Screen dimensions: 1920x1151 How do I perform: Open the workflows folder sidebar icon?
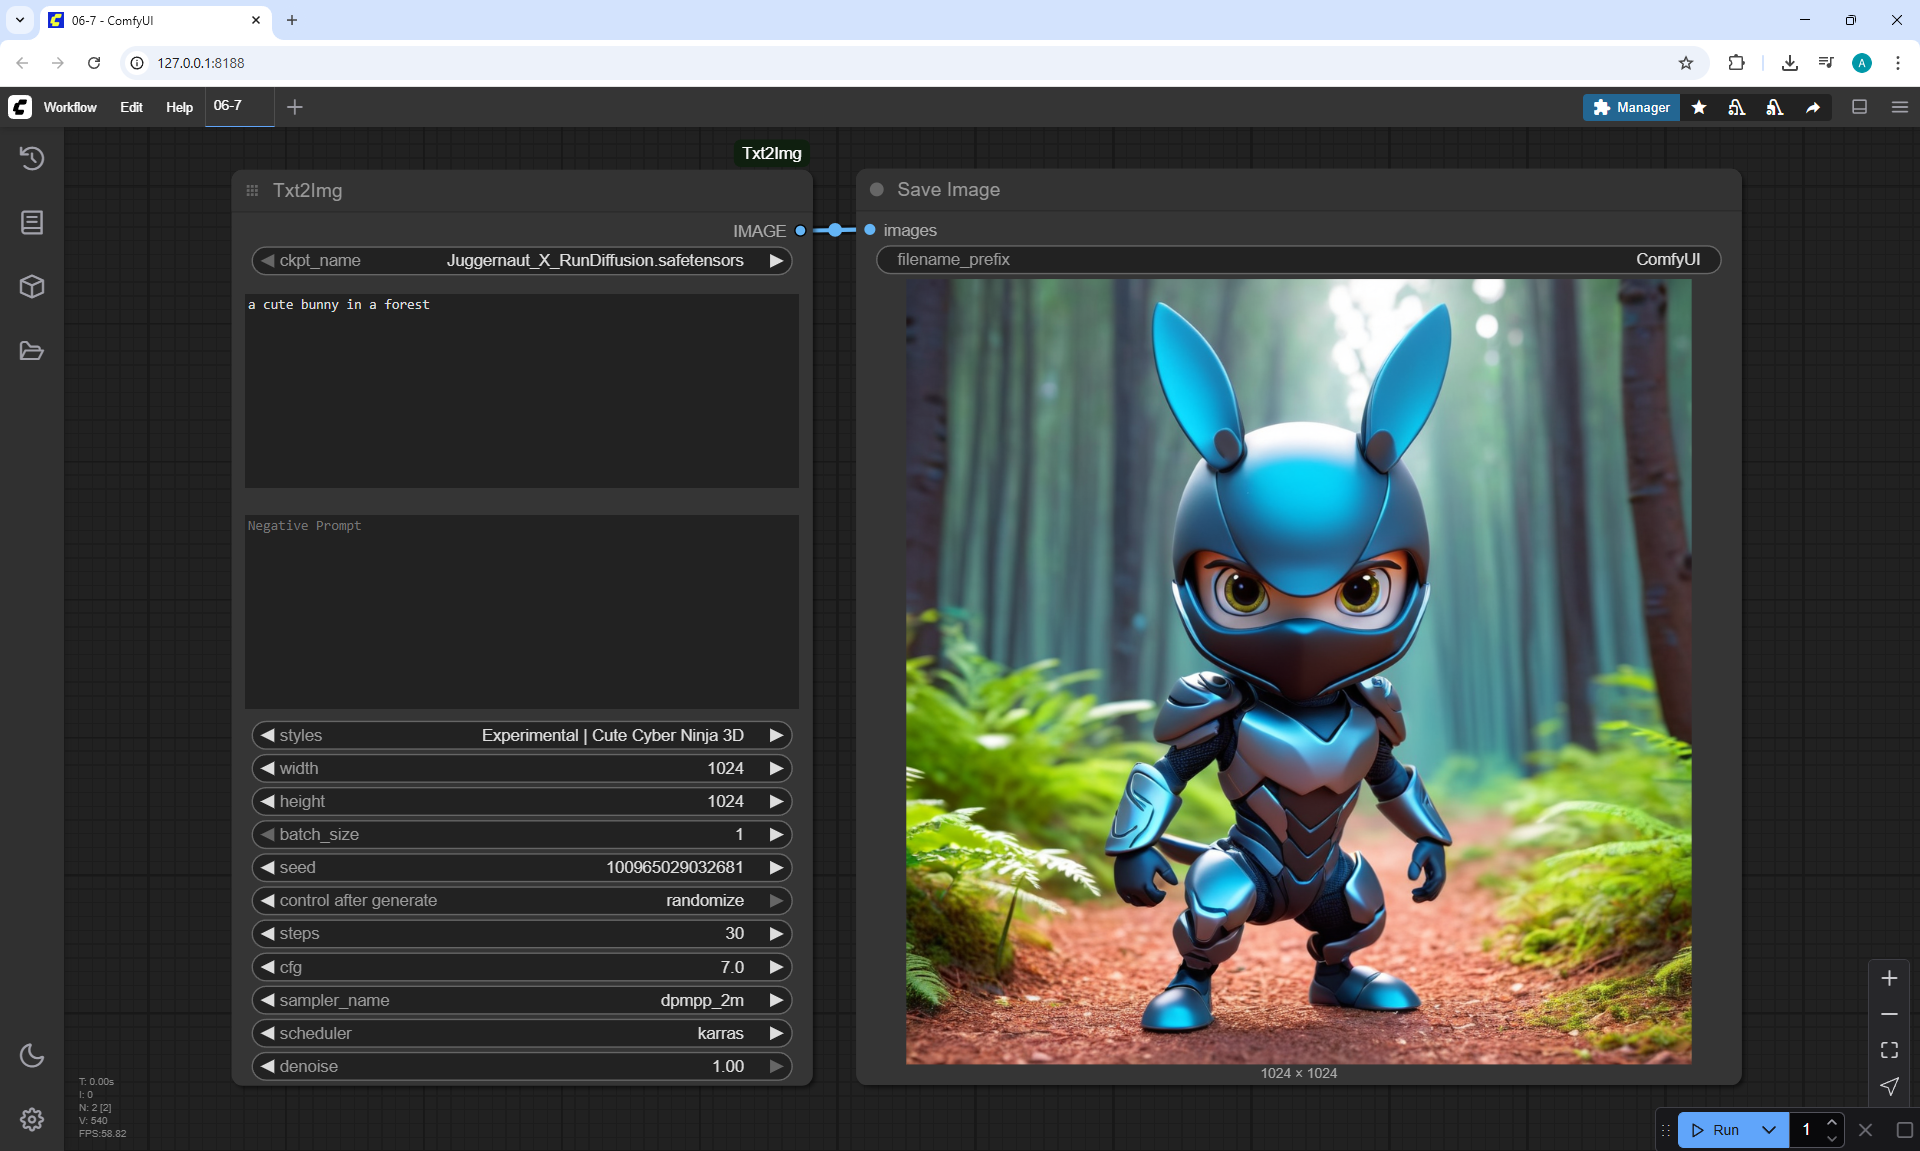tap(32, 351)
